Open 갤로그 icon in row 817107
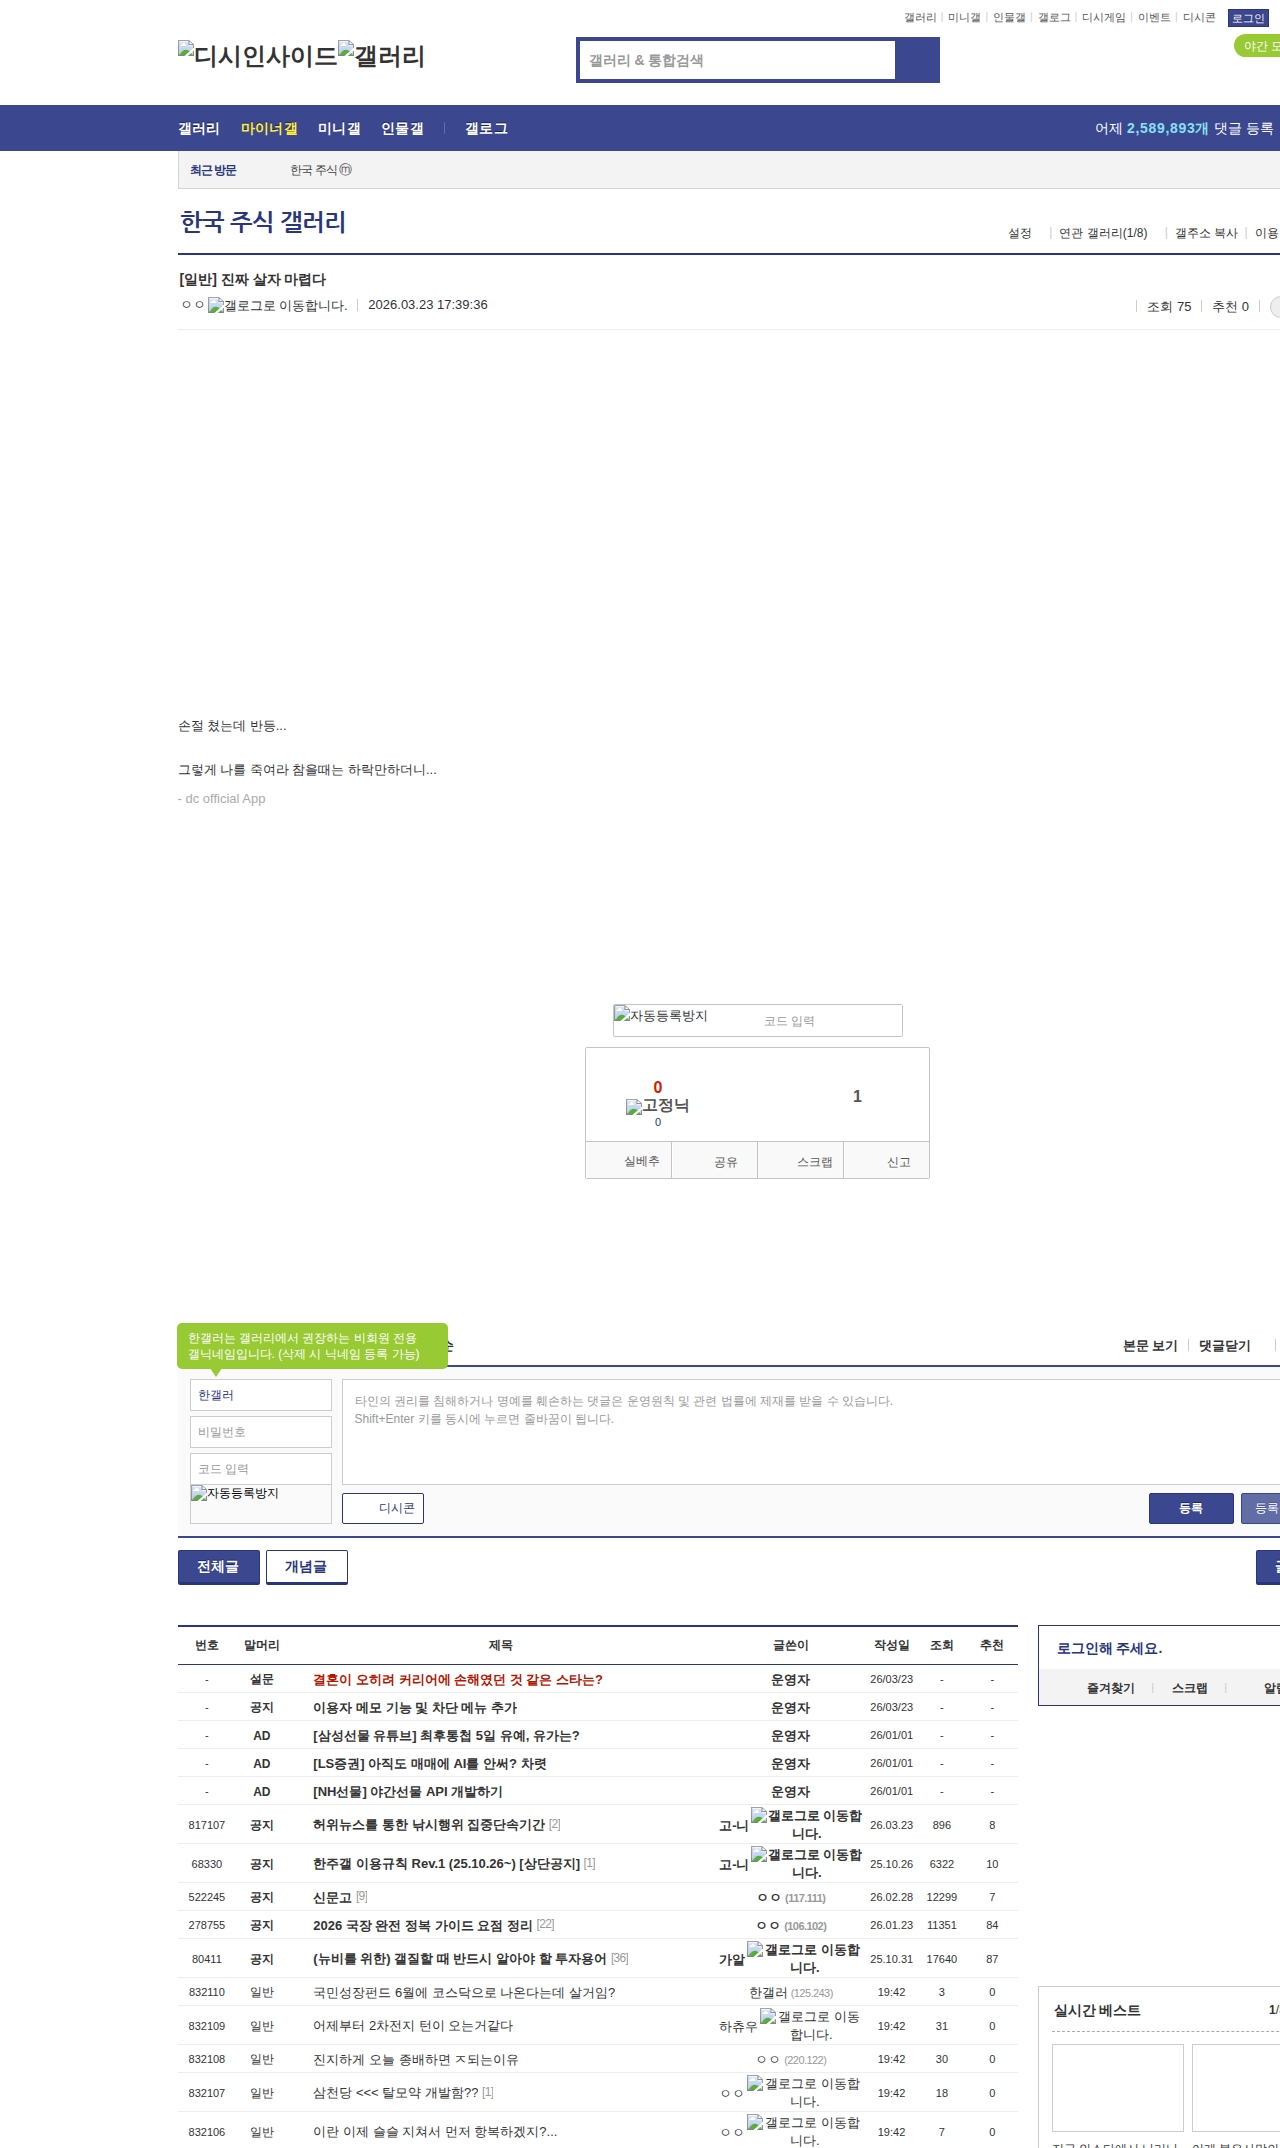This screenshot has height=2148, width=1280. (806, 1825)
